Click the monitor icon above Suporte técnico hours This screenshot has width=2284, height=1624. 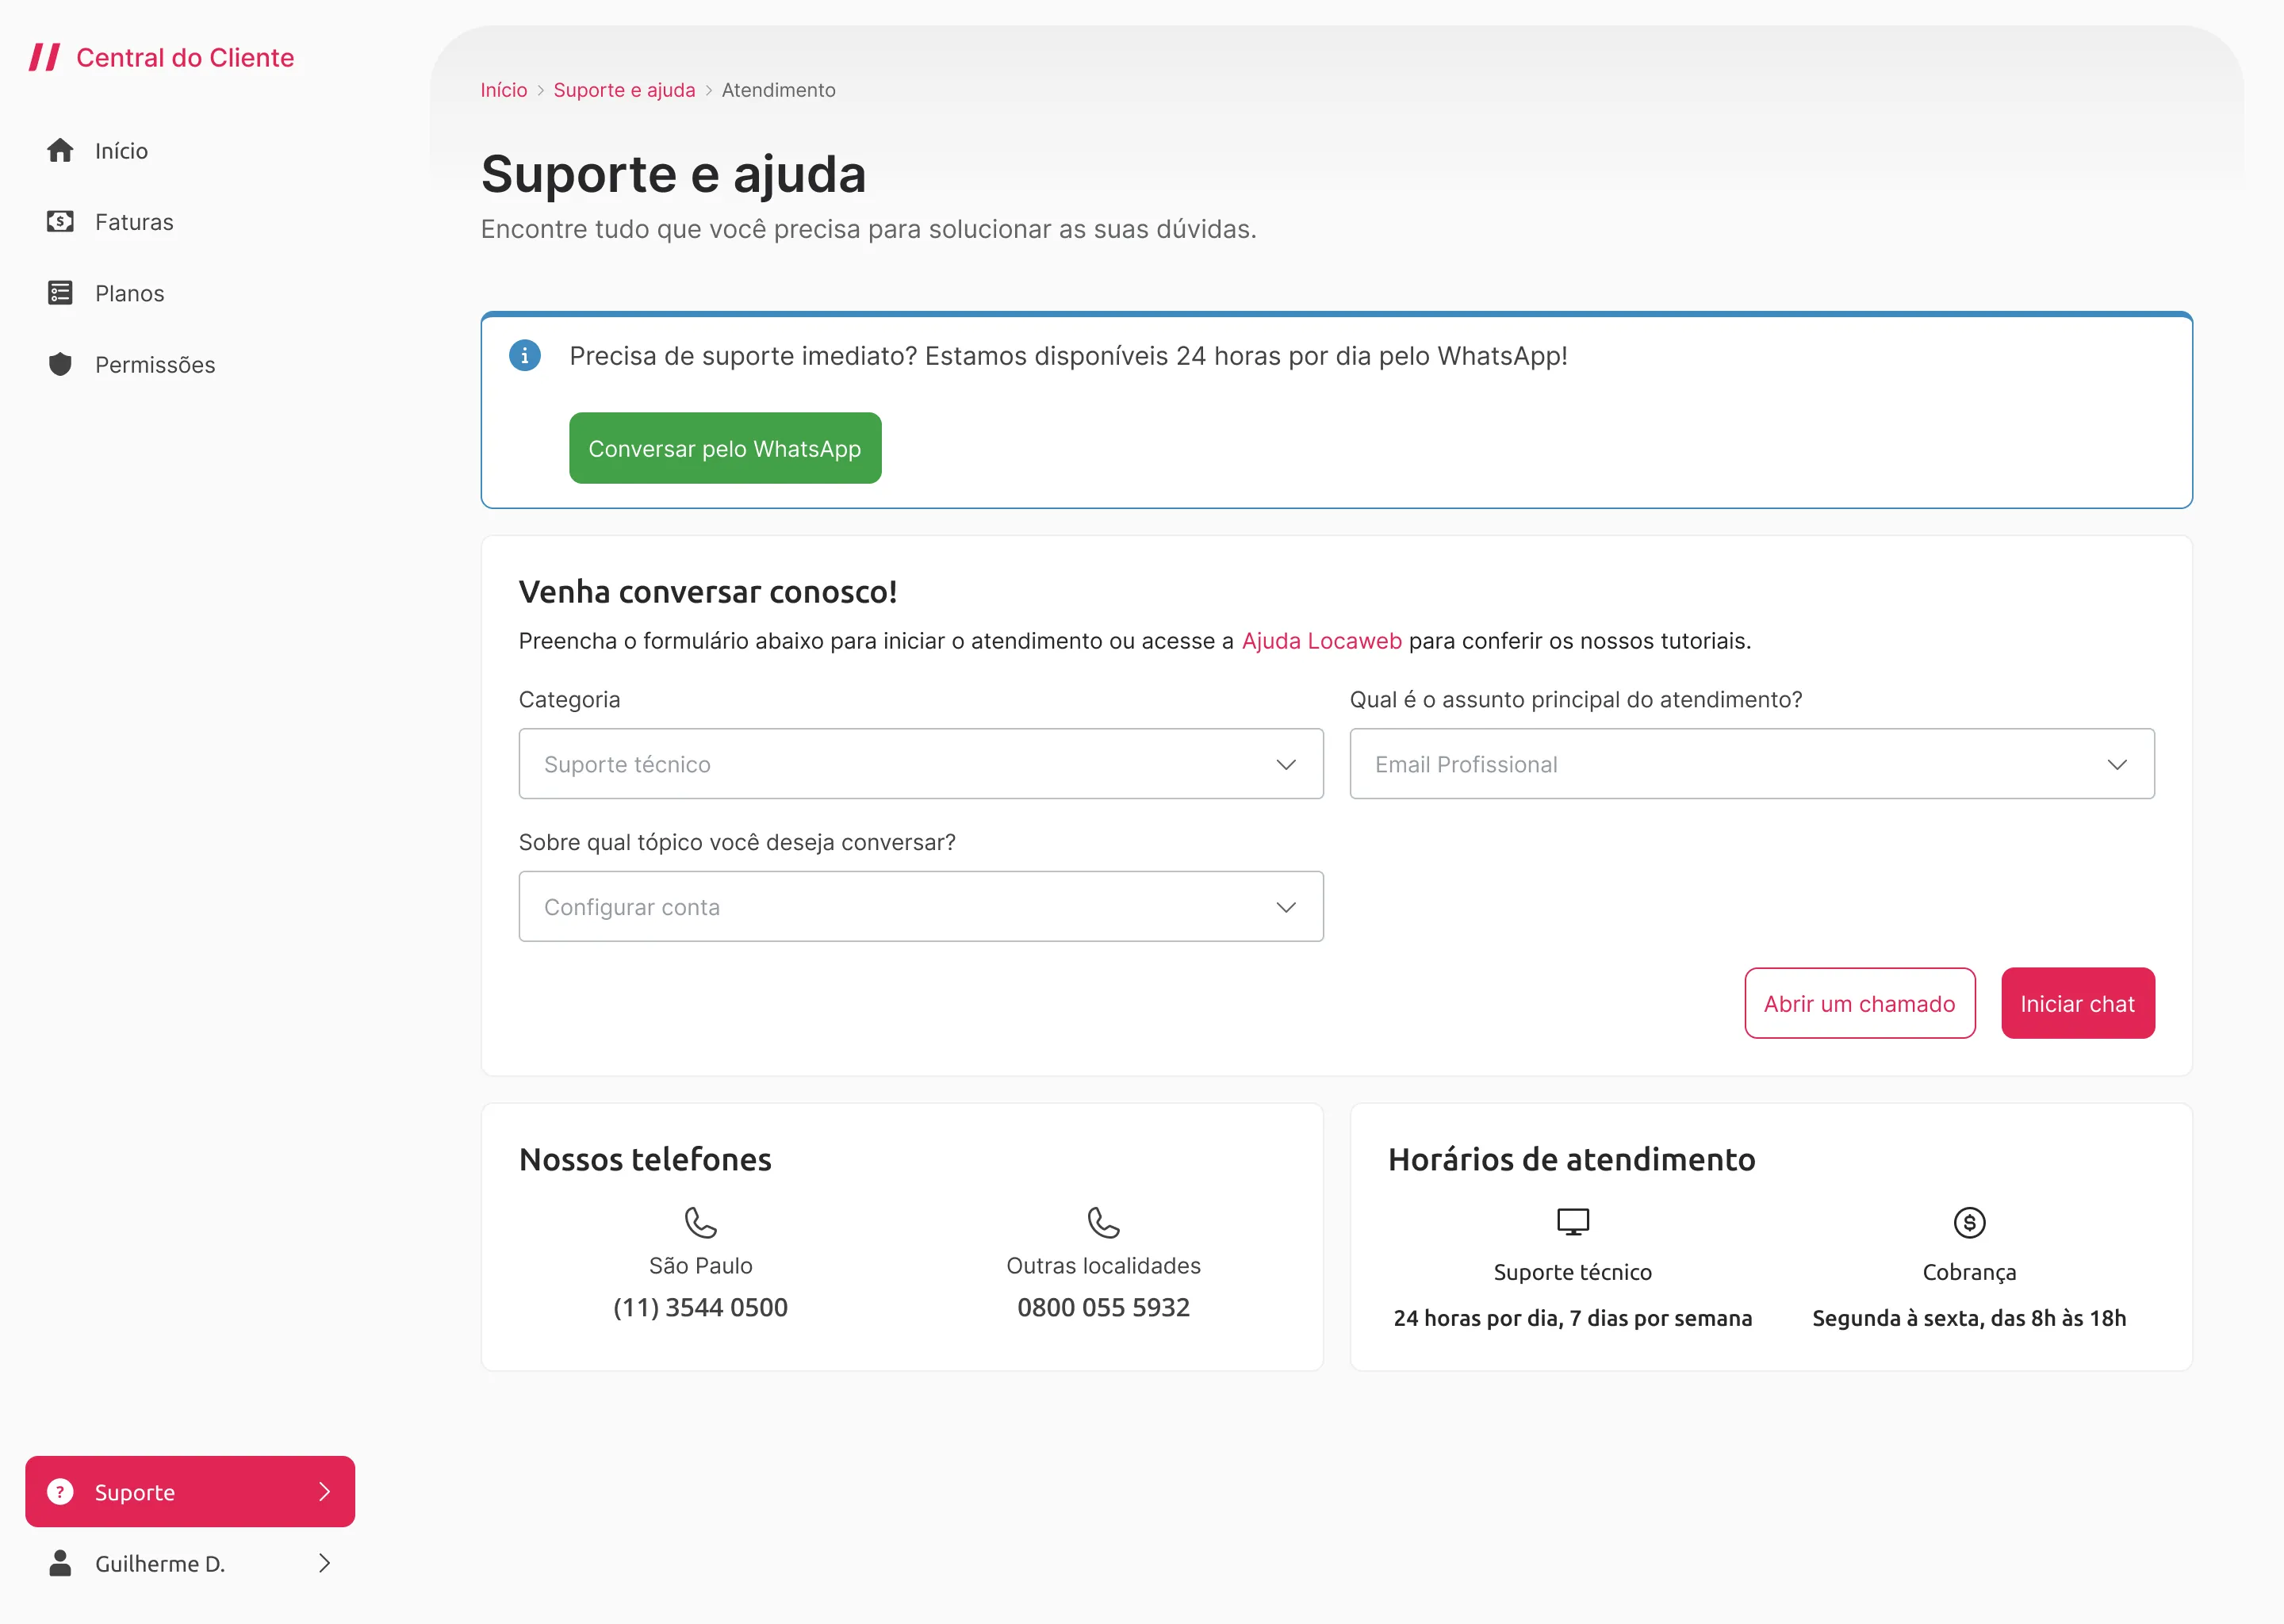(1573, 1222)
